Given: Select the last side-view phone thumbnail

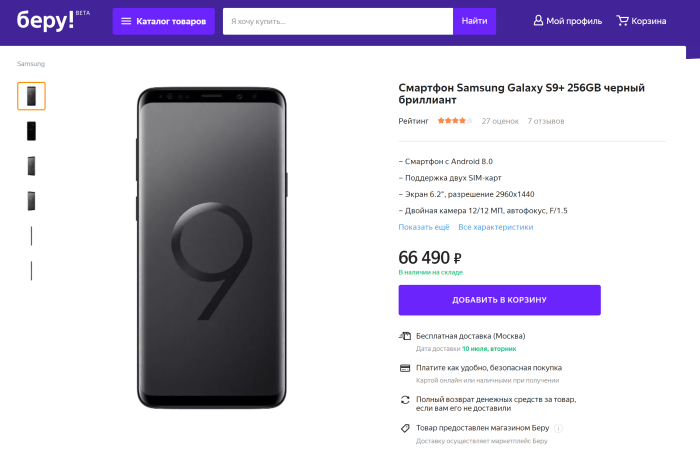Looking at the screenshot, I should pyautogui.click(x=32, y=270).
